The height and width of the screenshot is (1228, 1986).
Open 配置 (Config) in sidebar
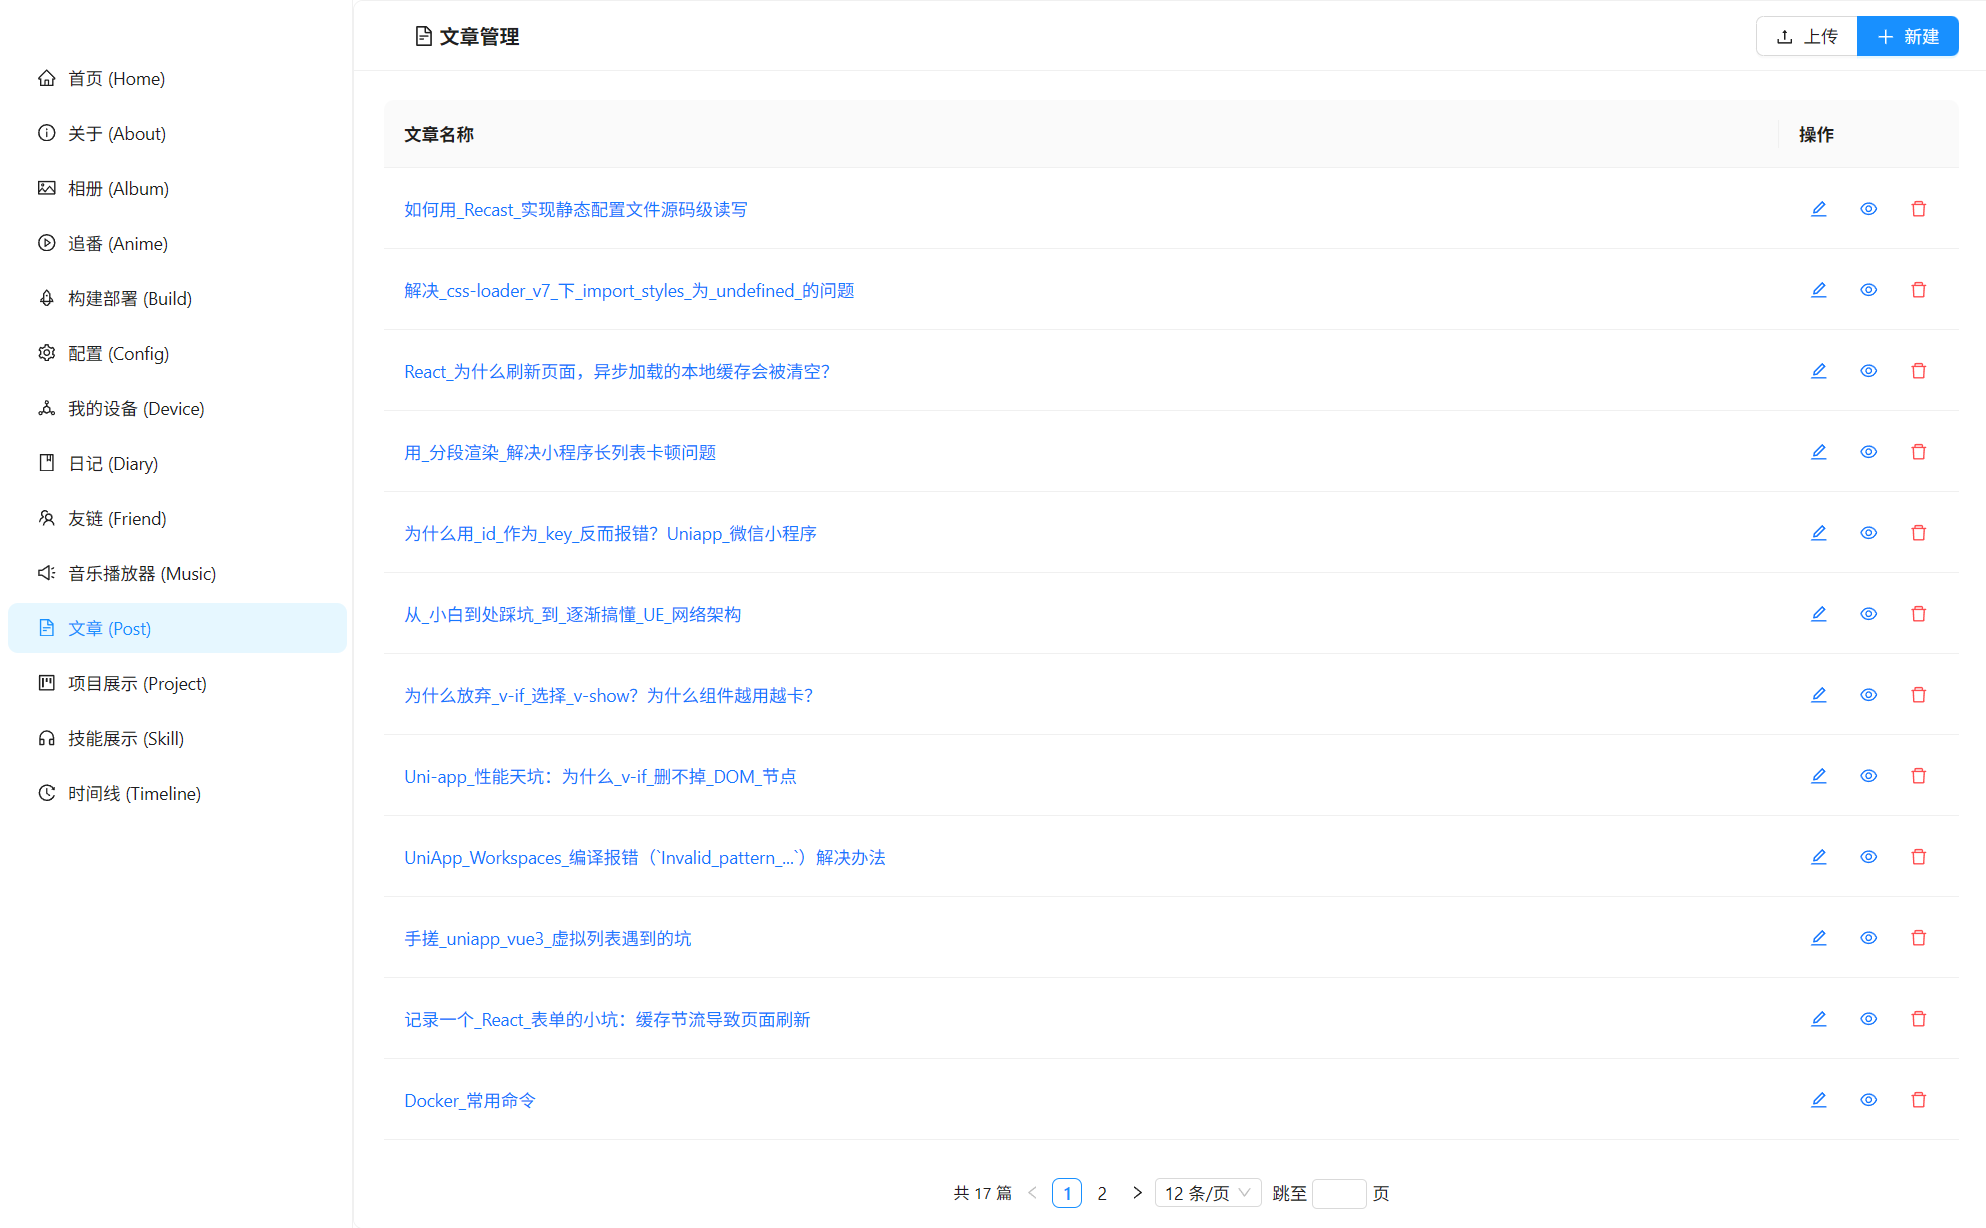(x=177, y=353)
